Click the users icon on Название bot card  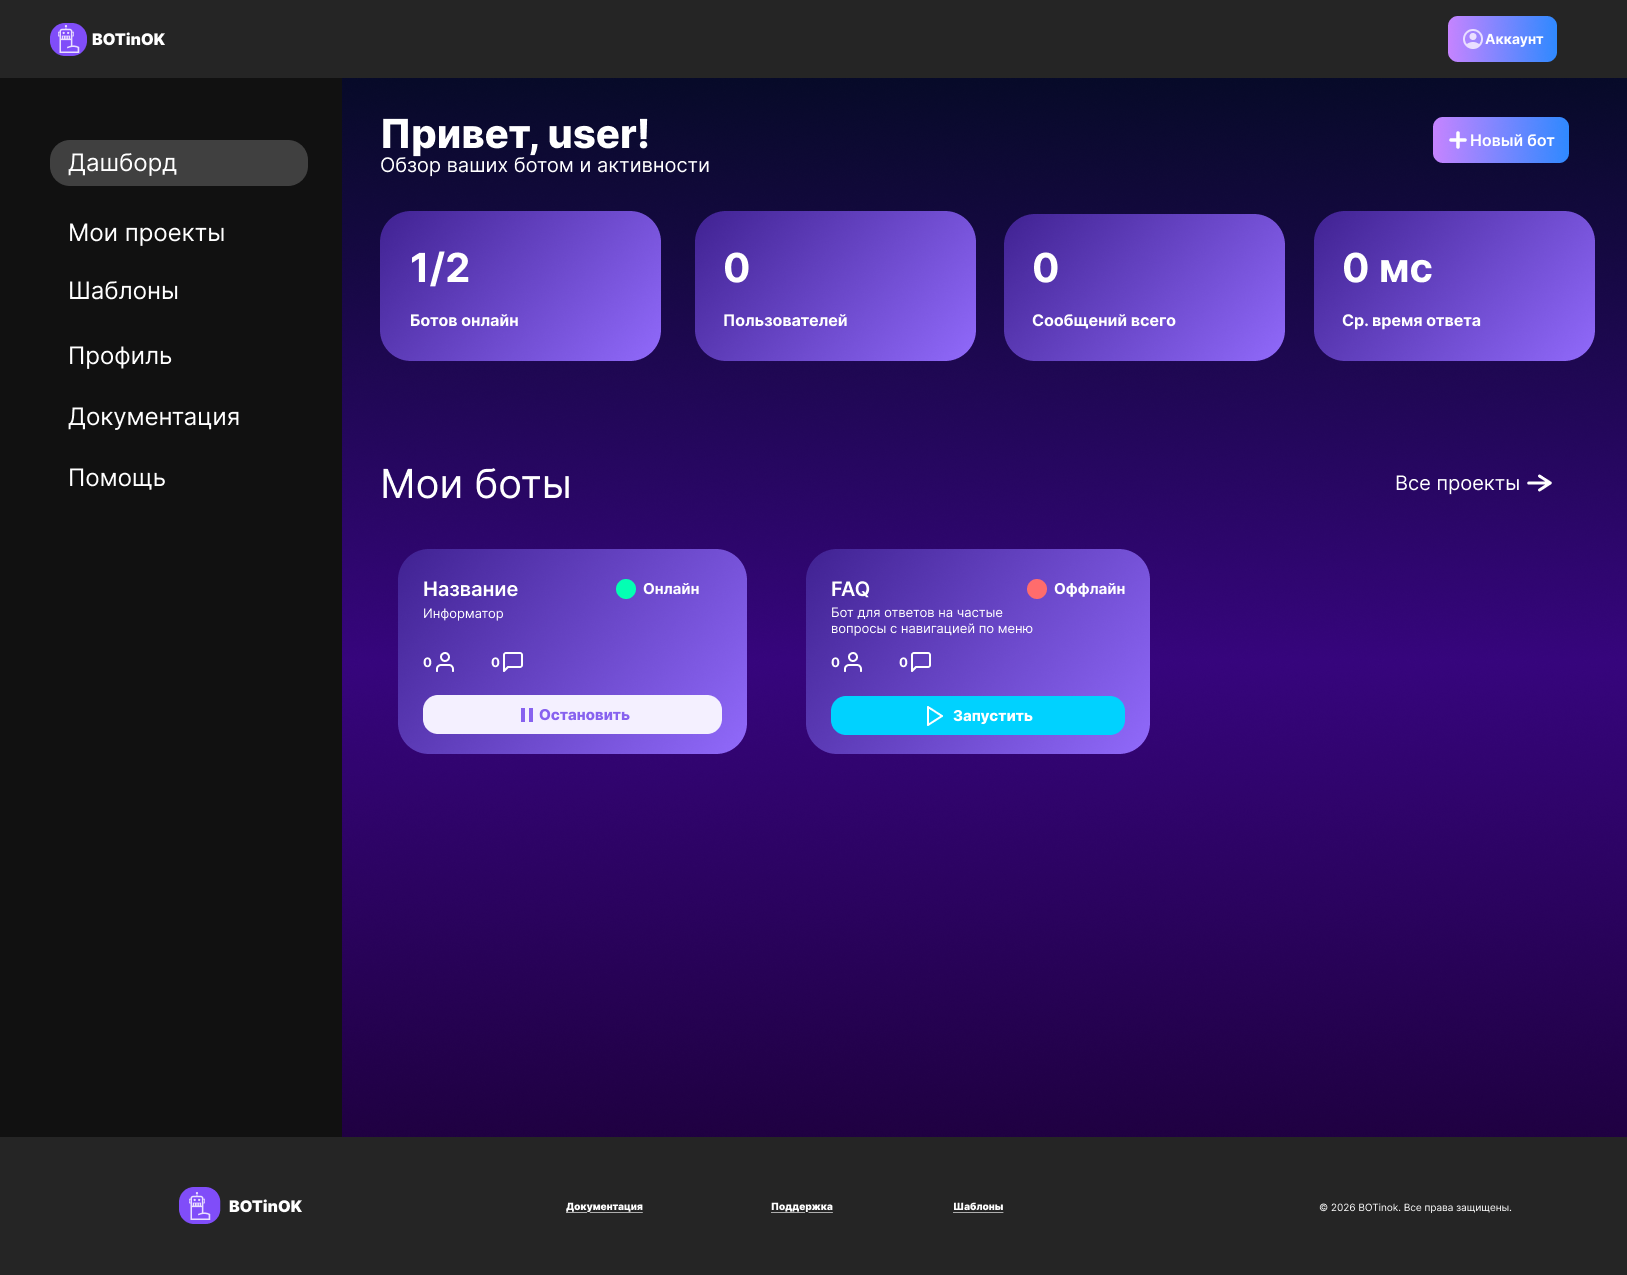point(445,662)
